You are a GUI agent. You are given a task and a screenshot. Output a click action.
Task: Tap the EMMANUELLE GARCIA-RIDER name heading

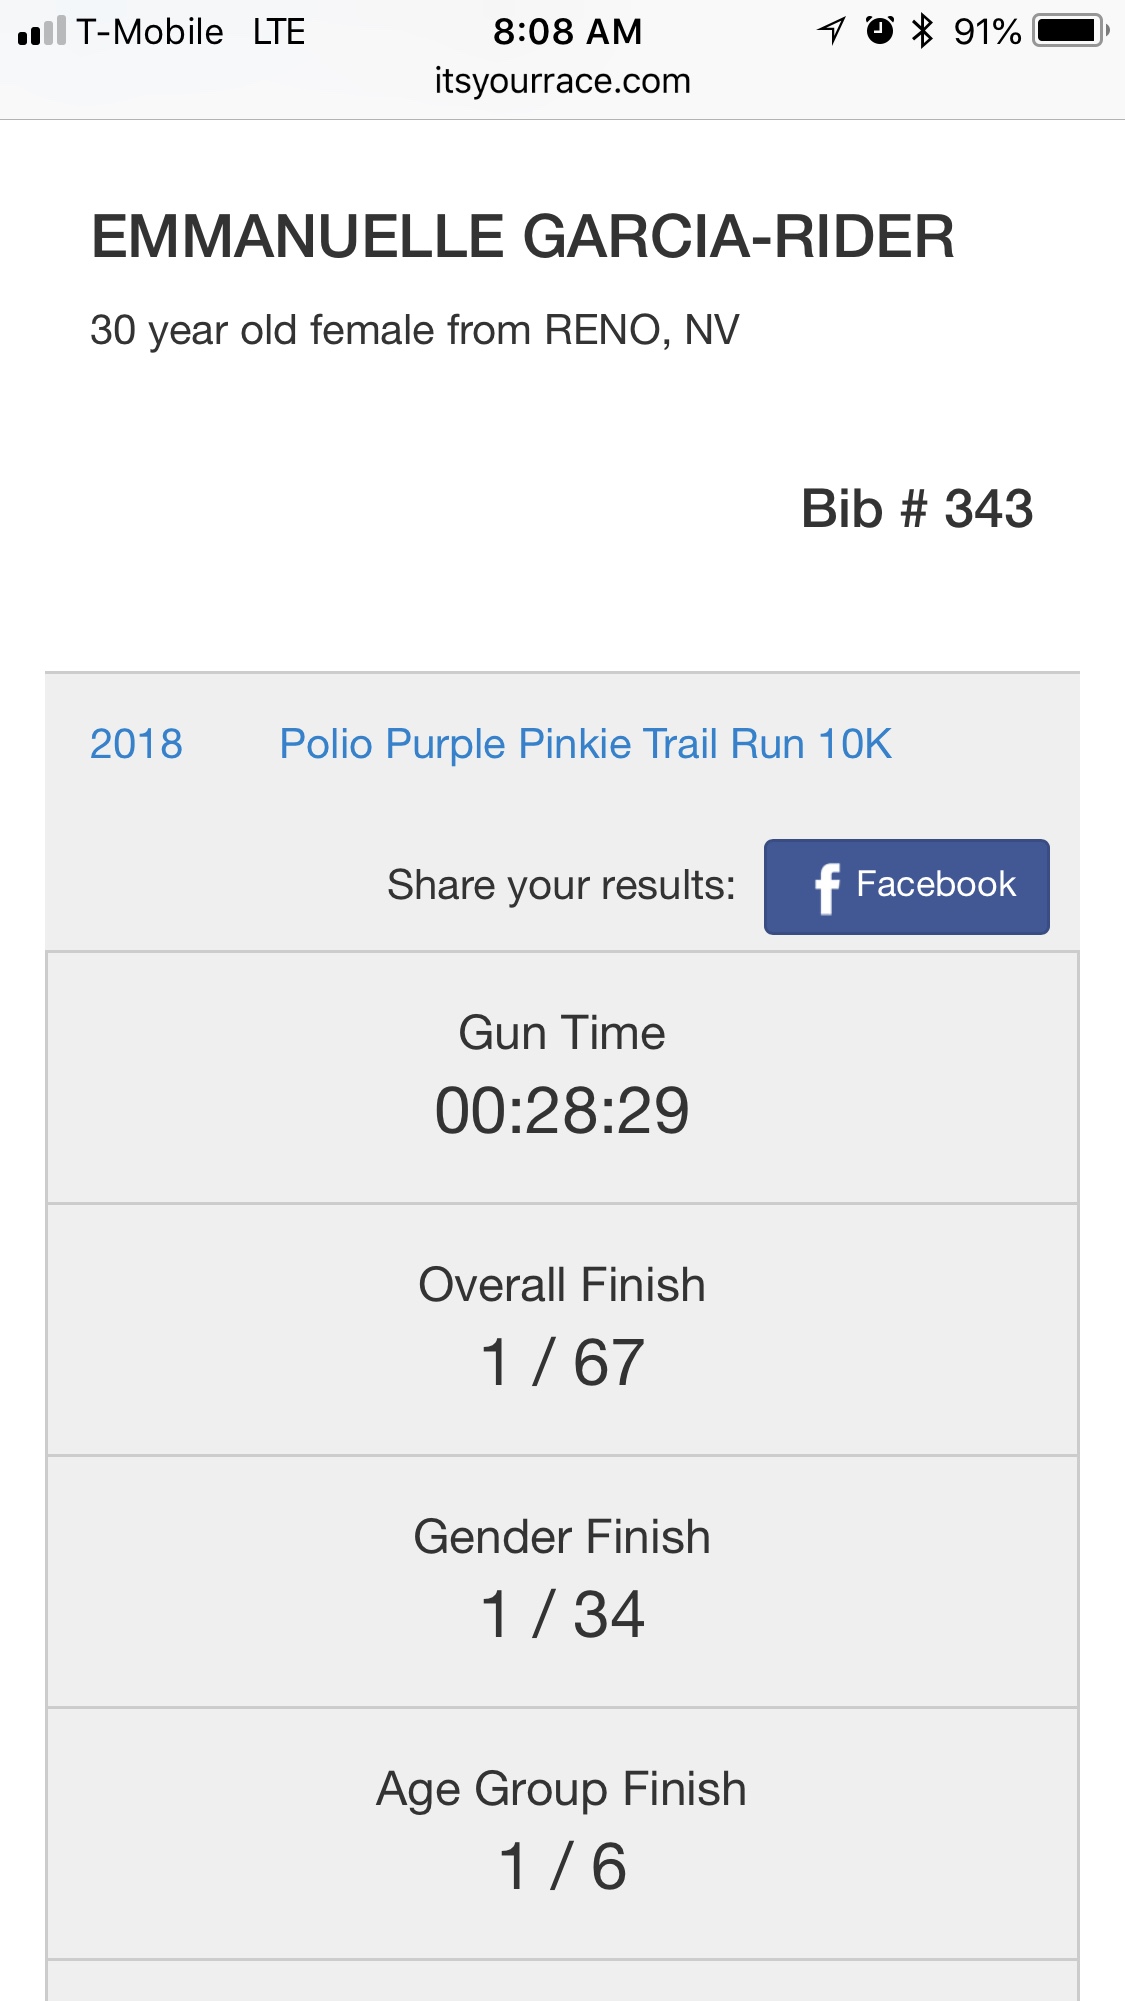click(523, 238)
